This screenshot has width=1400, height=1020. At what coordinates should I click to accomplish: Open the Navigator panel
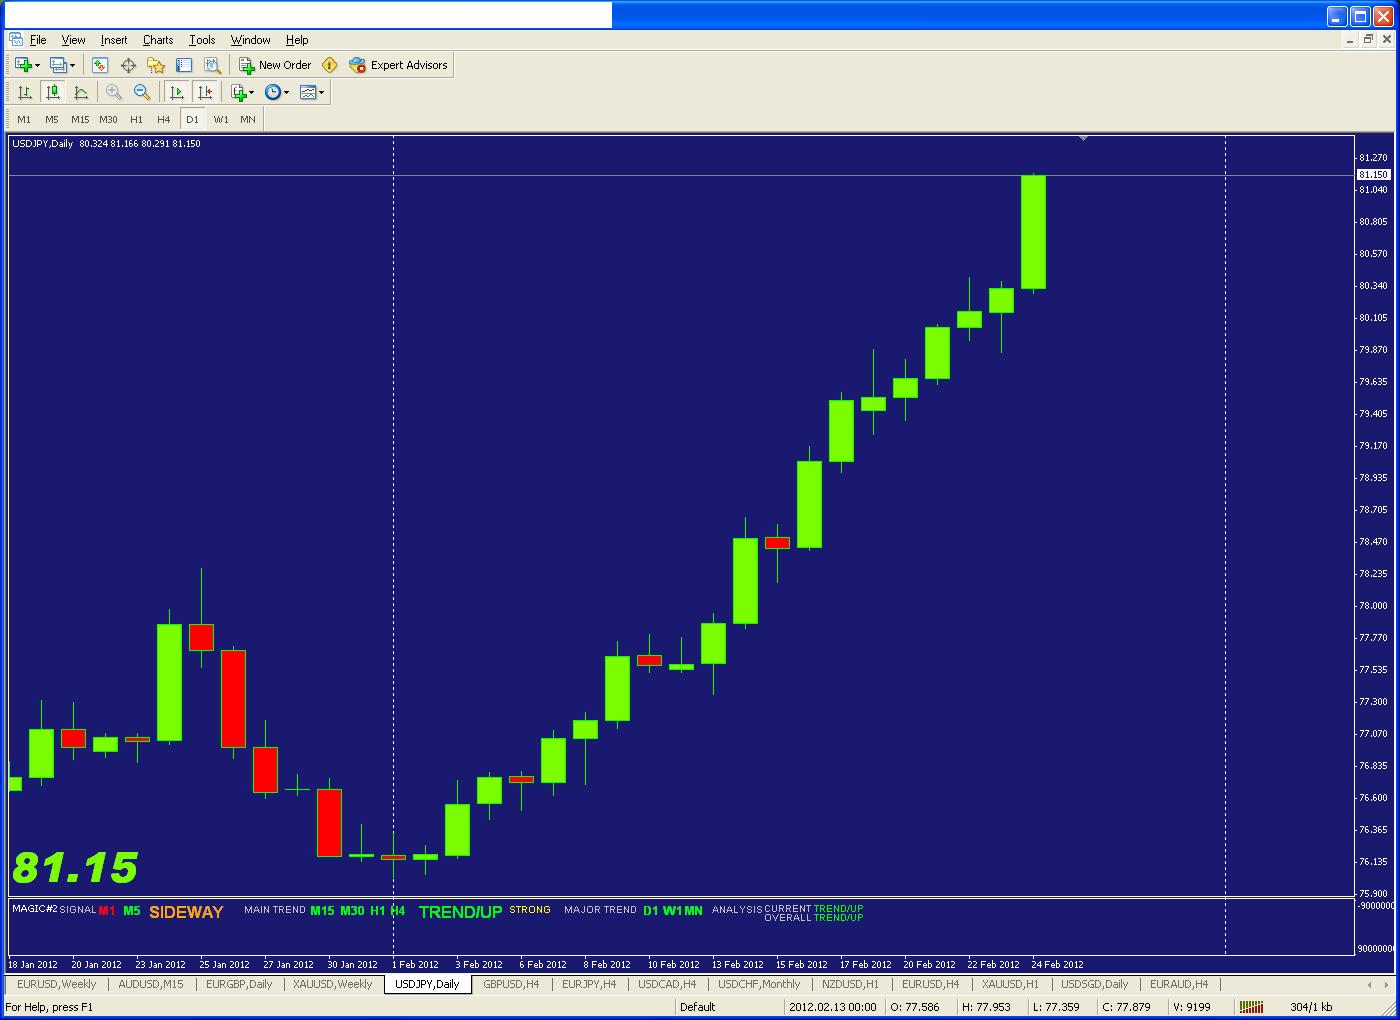pyautogui.click(x=155, y=65)
